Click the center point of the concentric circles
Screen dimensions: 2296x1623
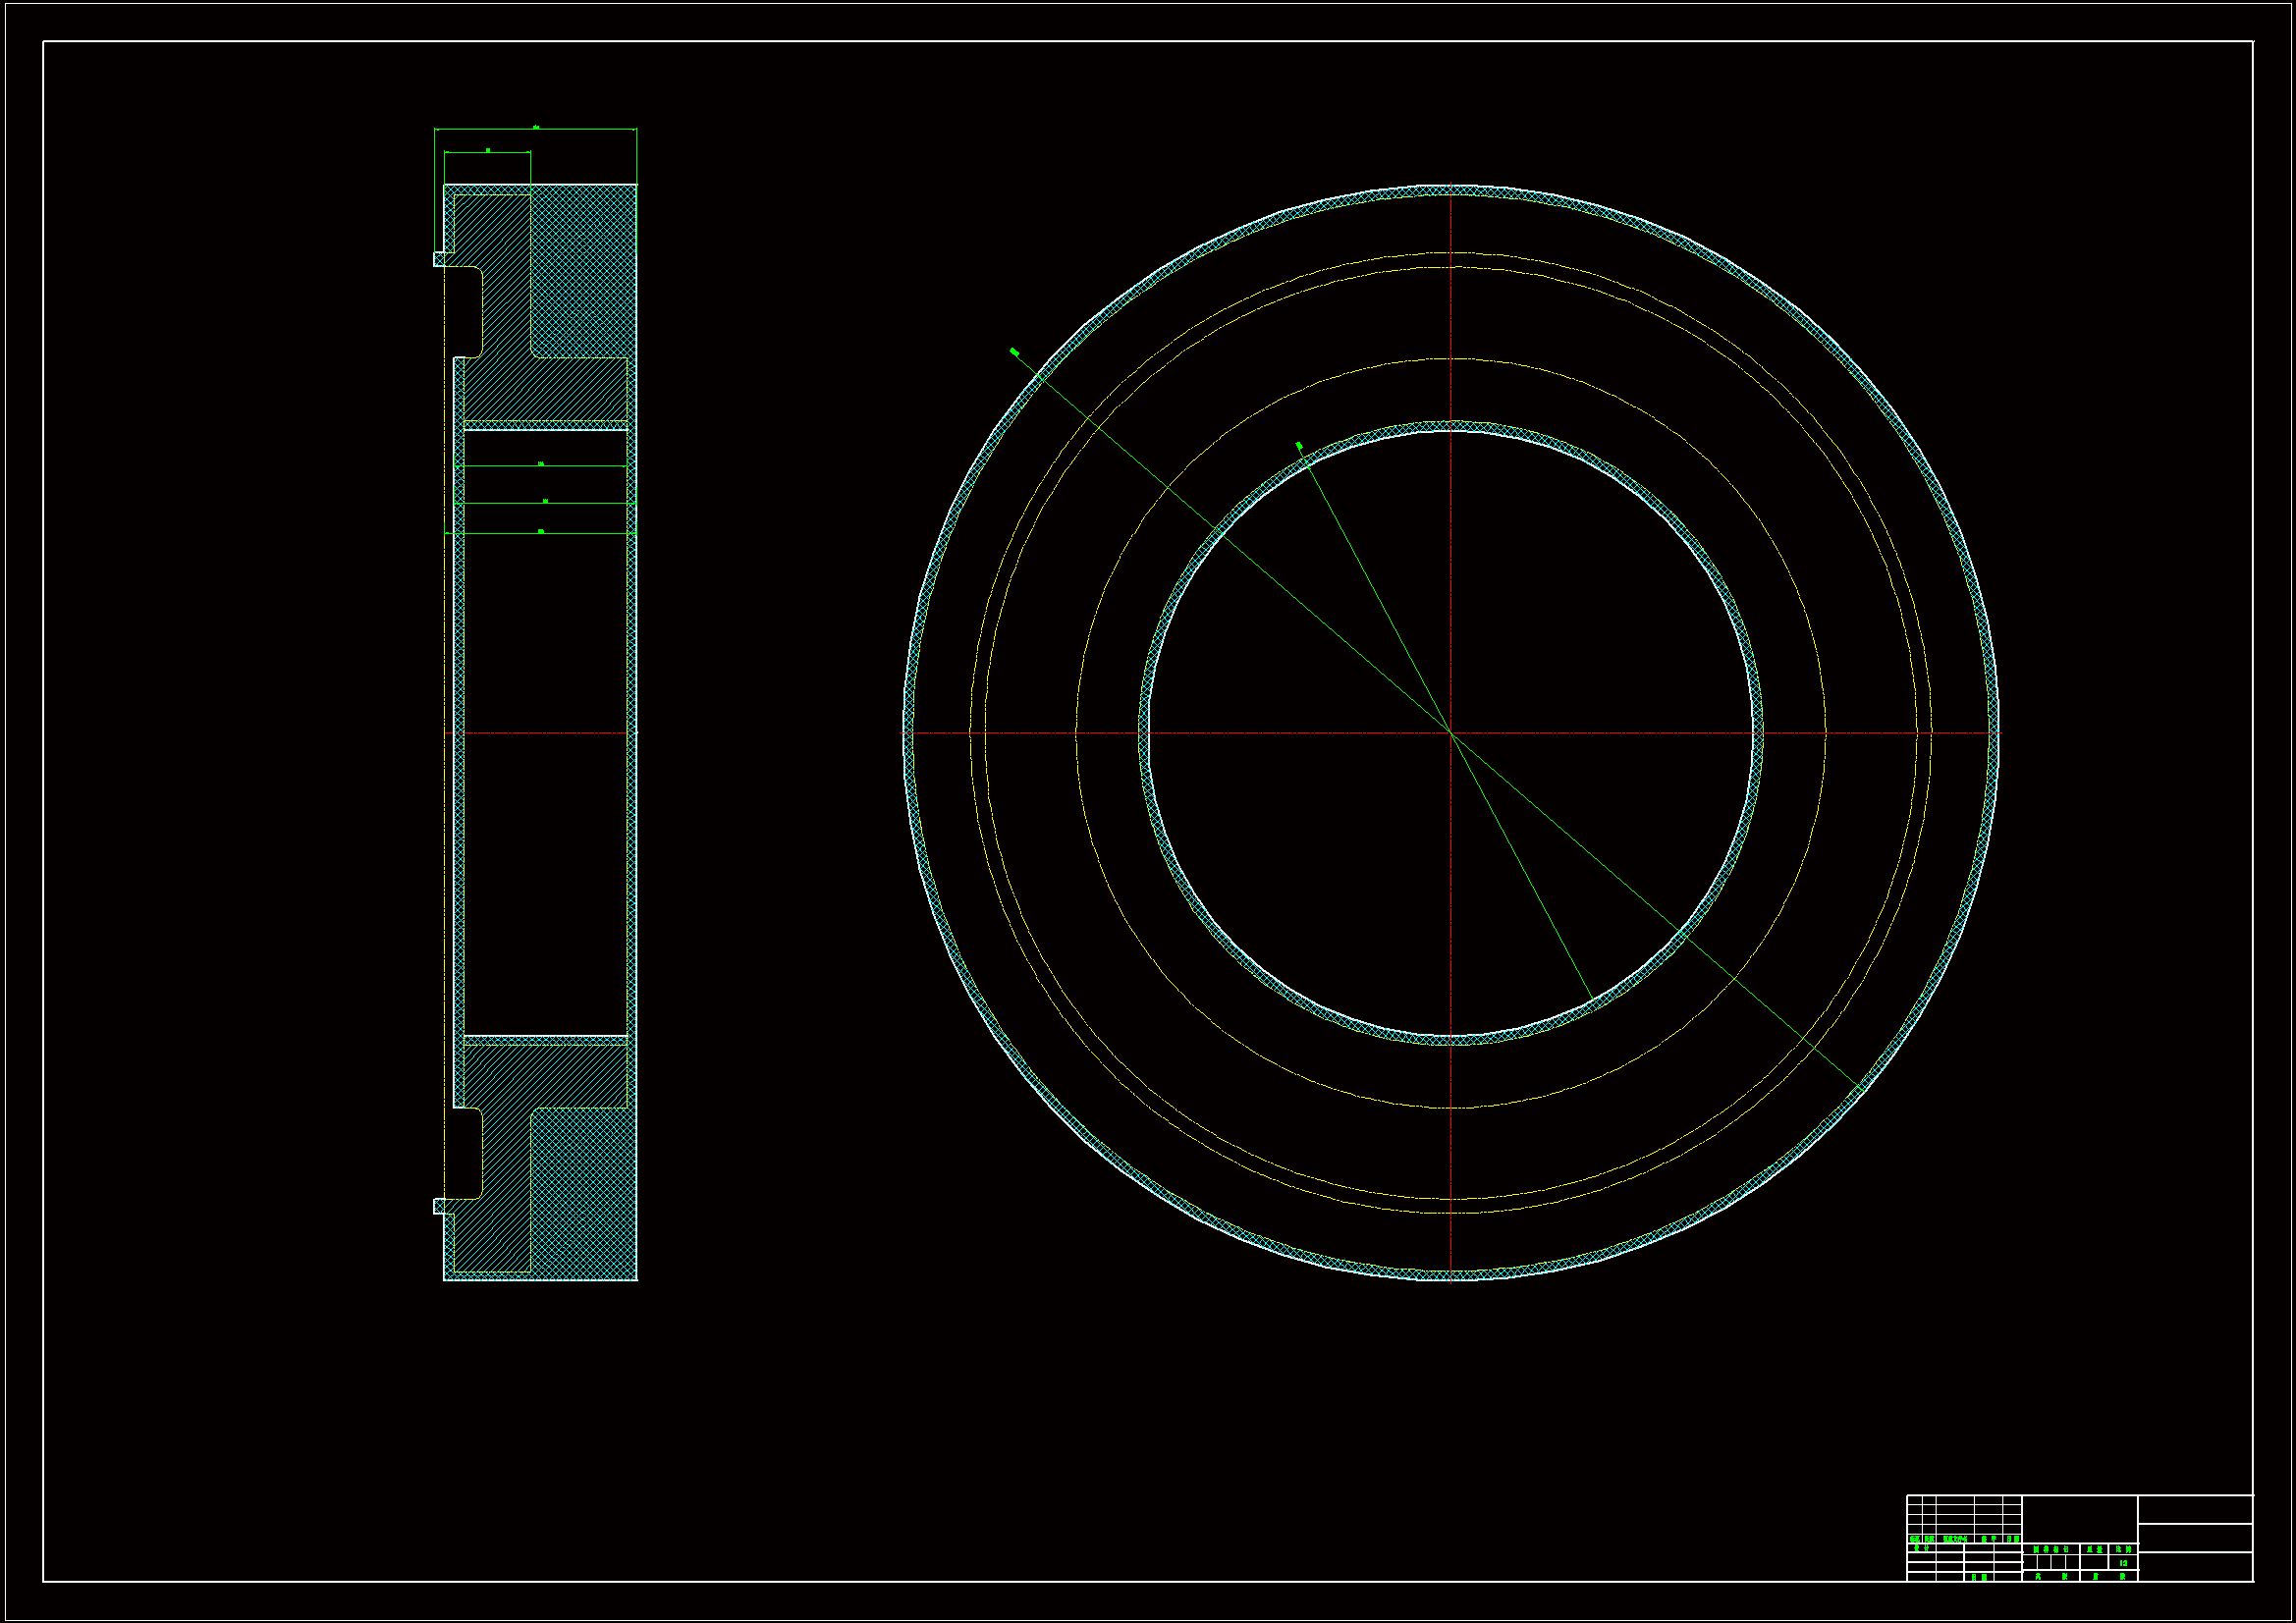[x=1450, y=733]
